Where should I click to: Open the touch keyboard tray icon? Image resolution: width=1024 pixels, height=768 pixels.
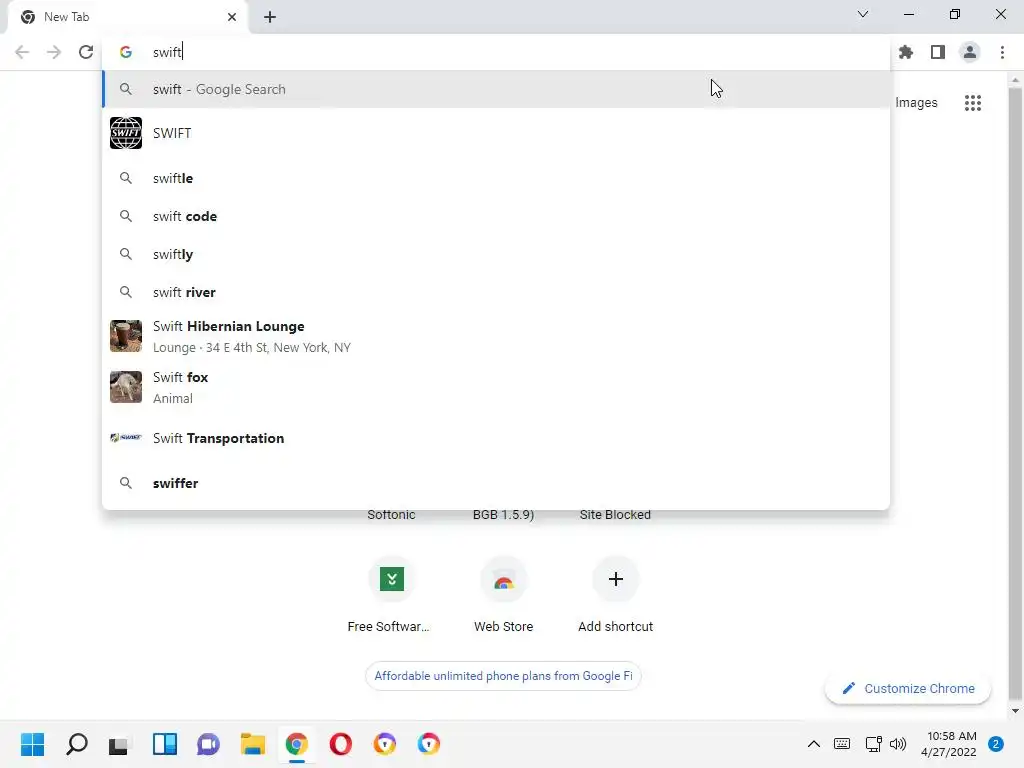[x=842, y=744]
